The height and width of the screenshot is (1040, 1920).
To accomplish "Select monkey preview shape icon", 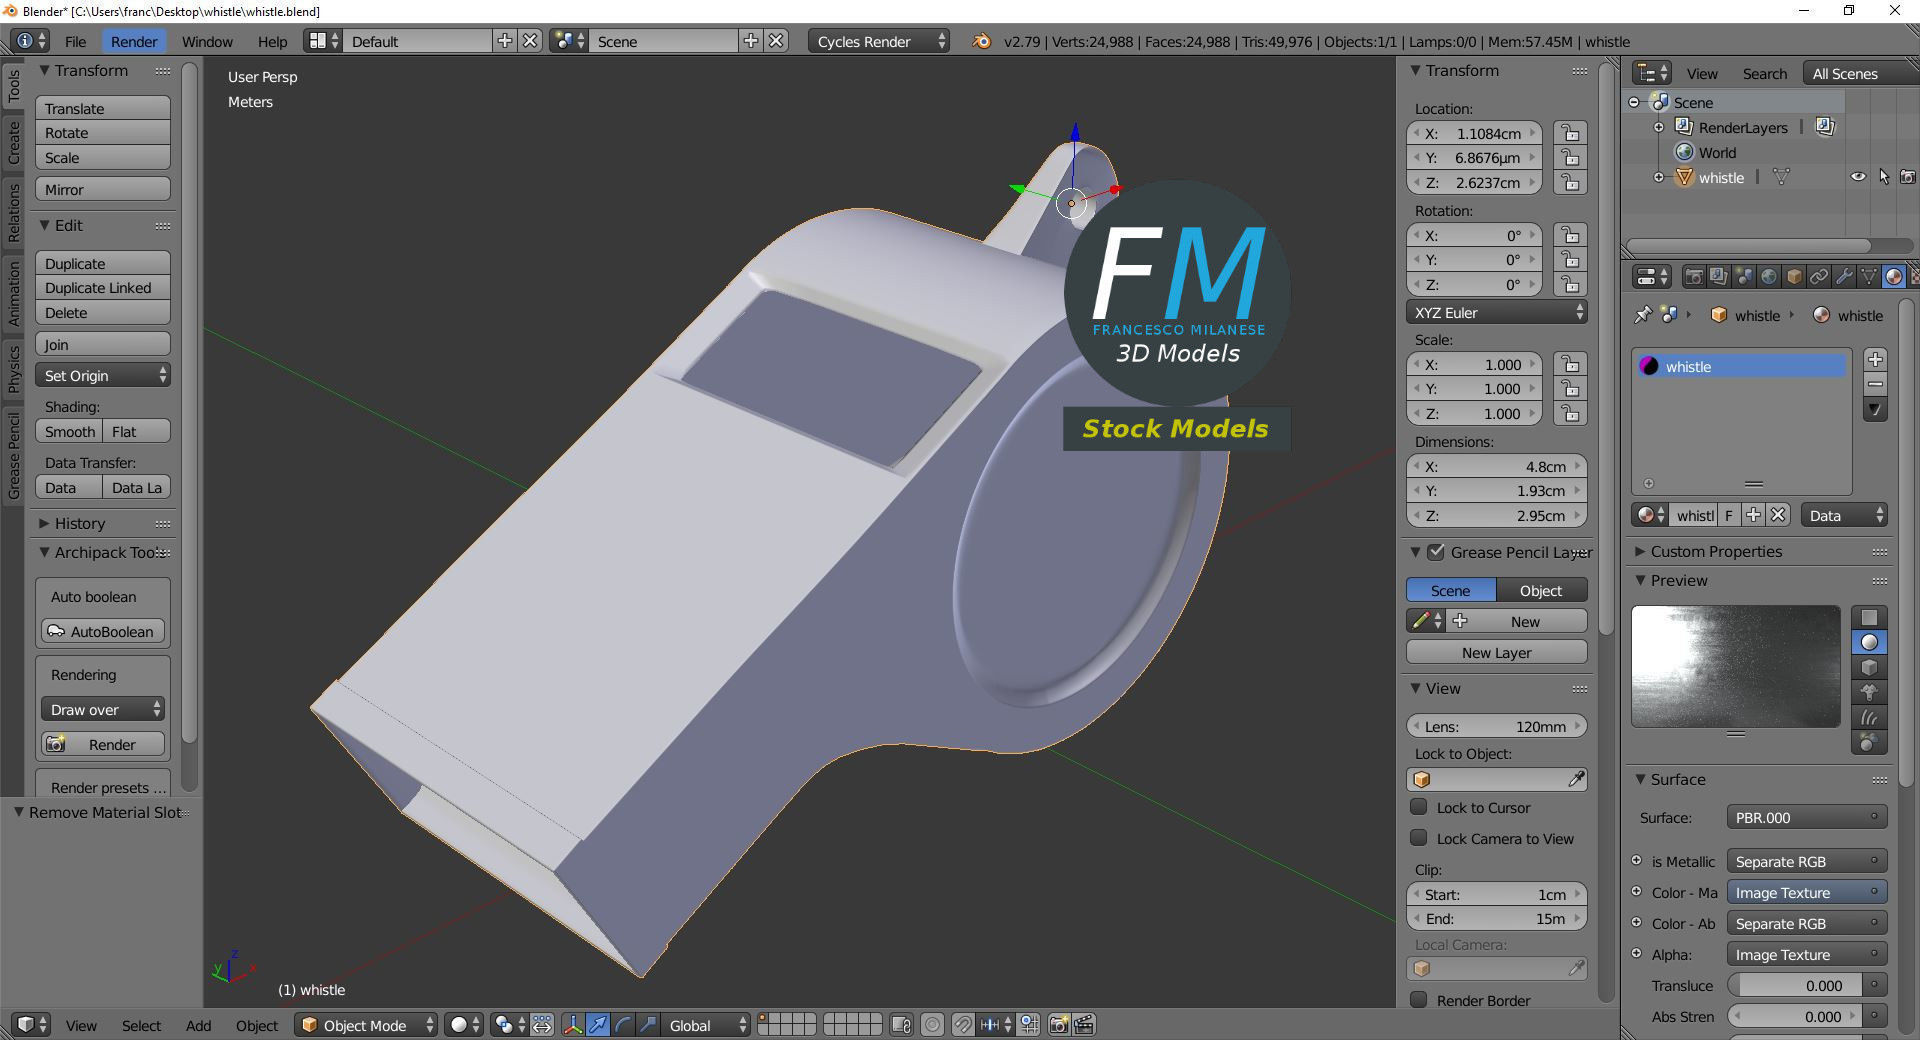I will click(x=1869, y=693).
